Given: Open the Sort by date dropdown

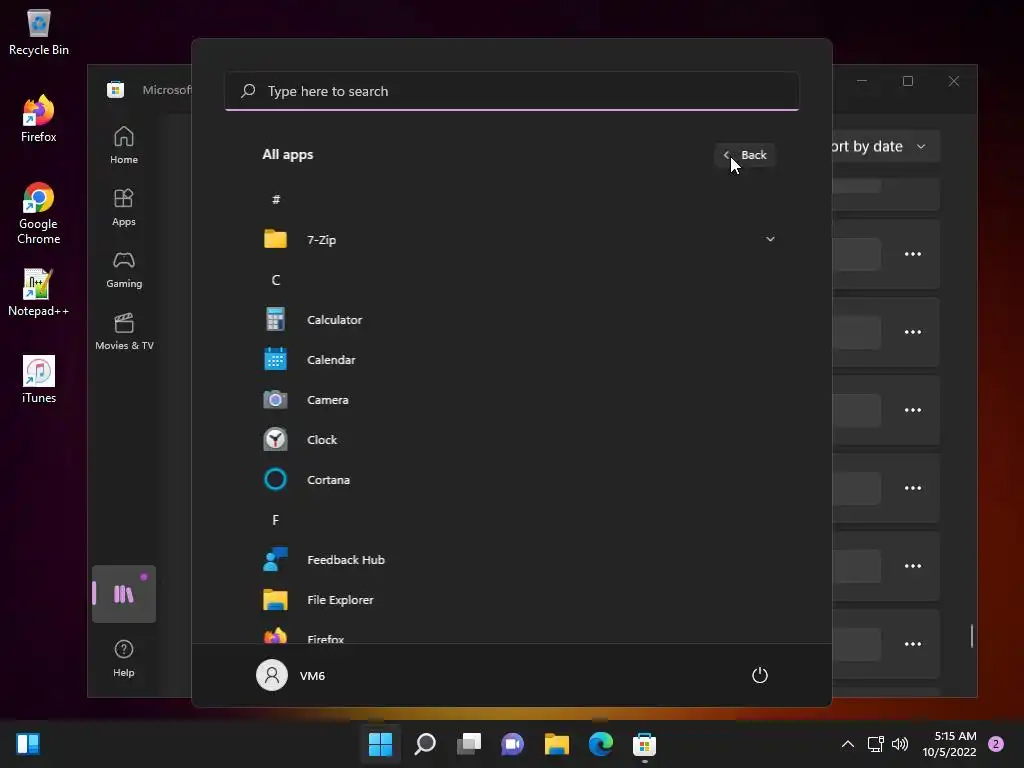Looking at the screenshot, I should tap(885, 146).
